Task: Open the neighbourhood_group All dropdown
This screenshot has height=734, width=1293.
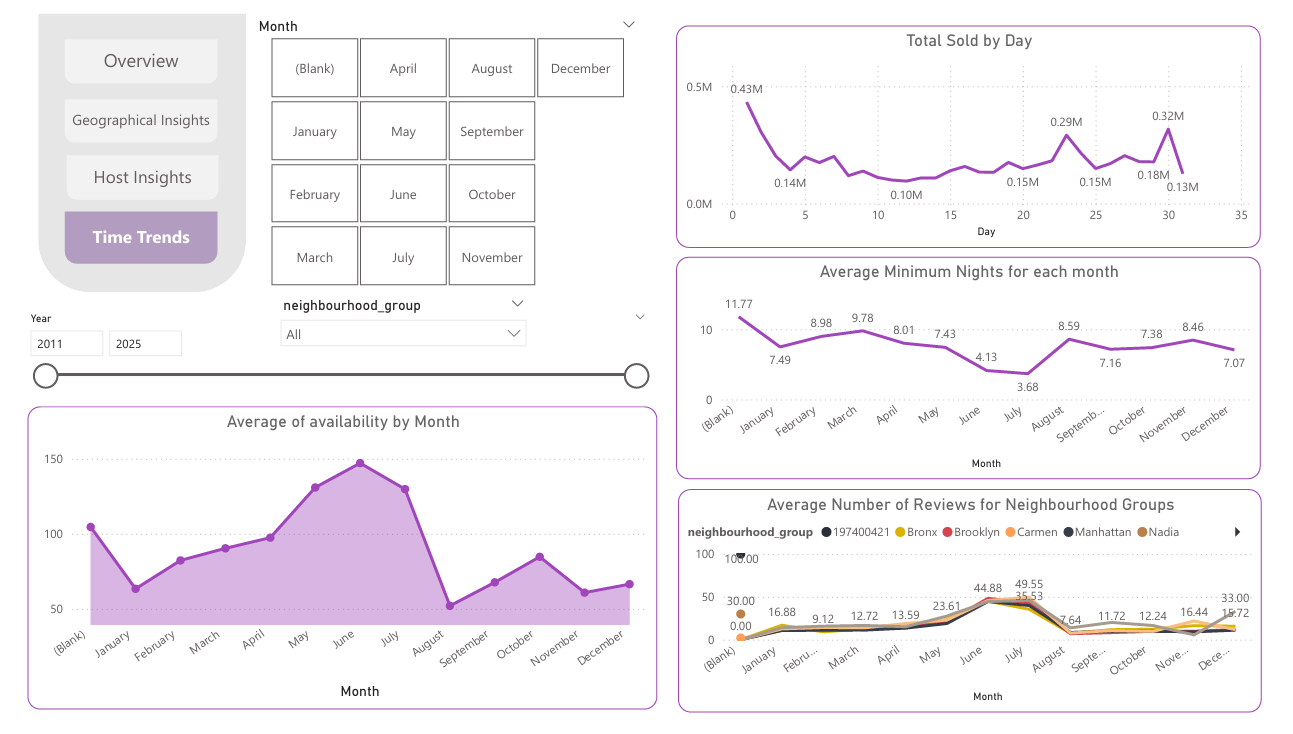Action: [403, 333]
